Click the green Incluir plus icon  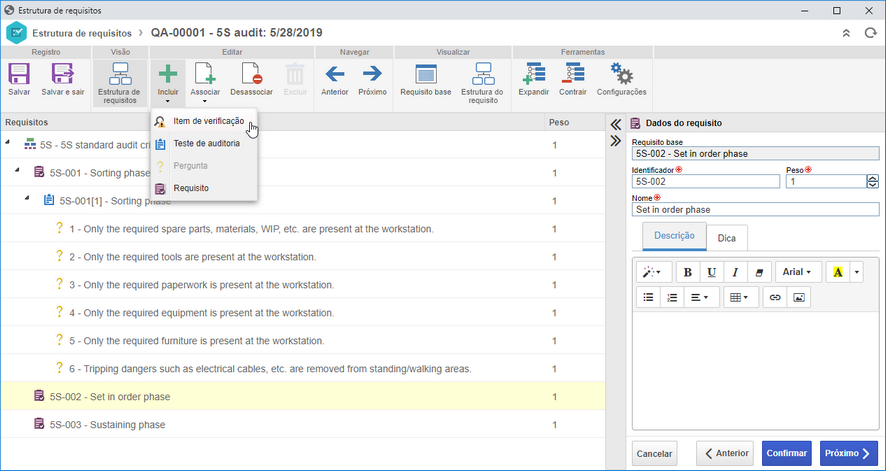pyautogui.click(x=168, y=74)
